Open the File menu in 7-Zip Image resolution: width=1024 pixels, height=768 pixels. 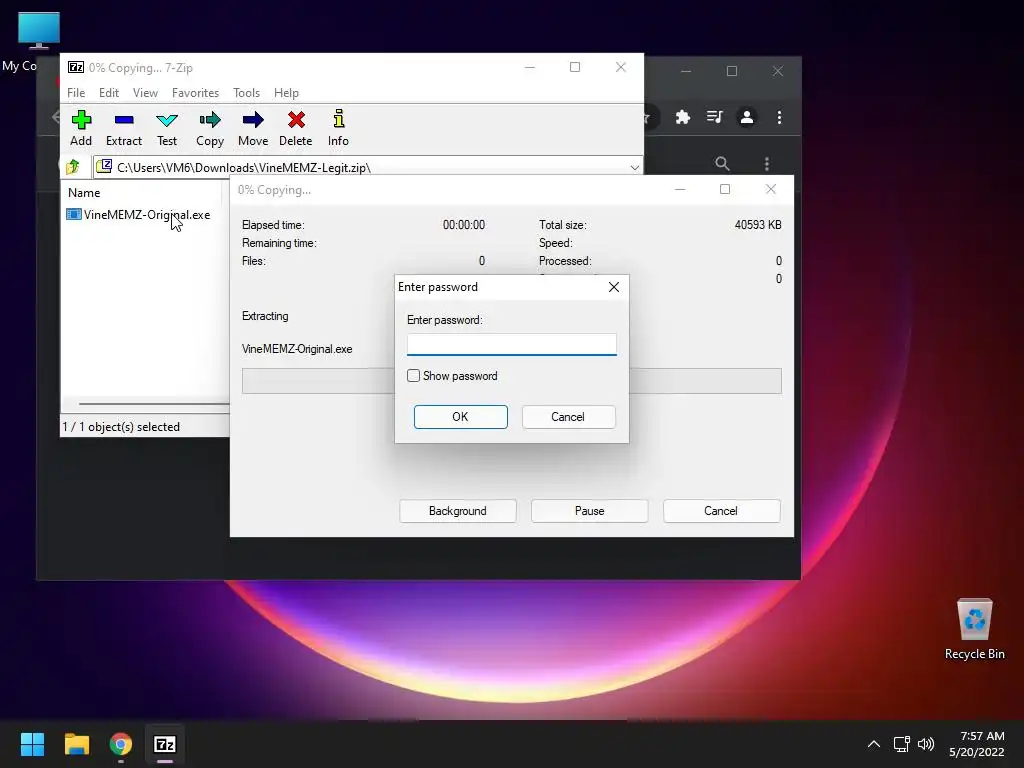coord(76,93)
